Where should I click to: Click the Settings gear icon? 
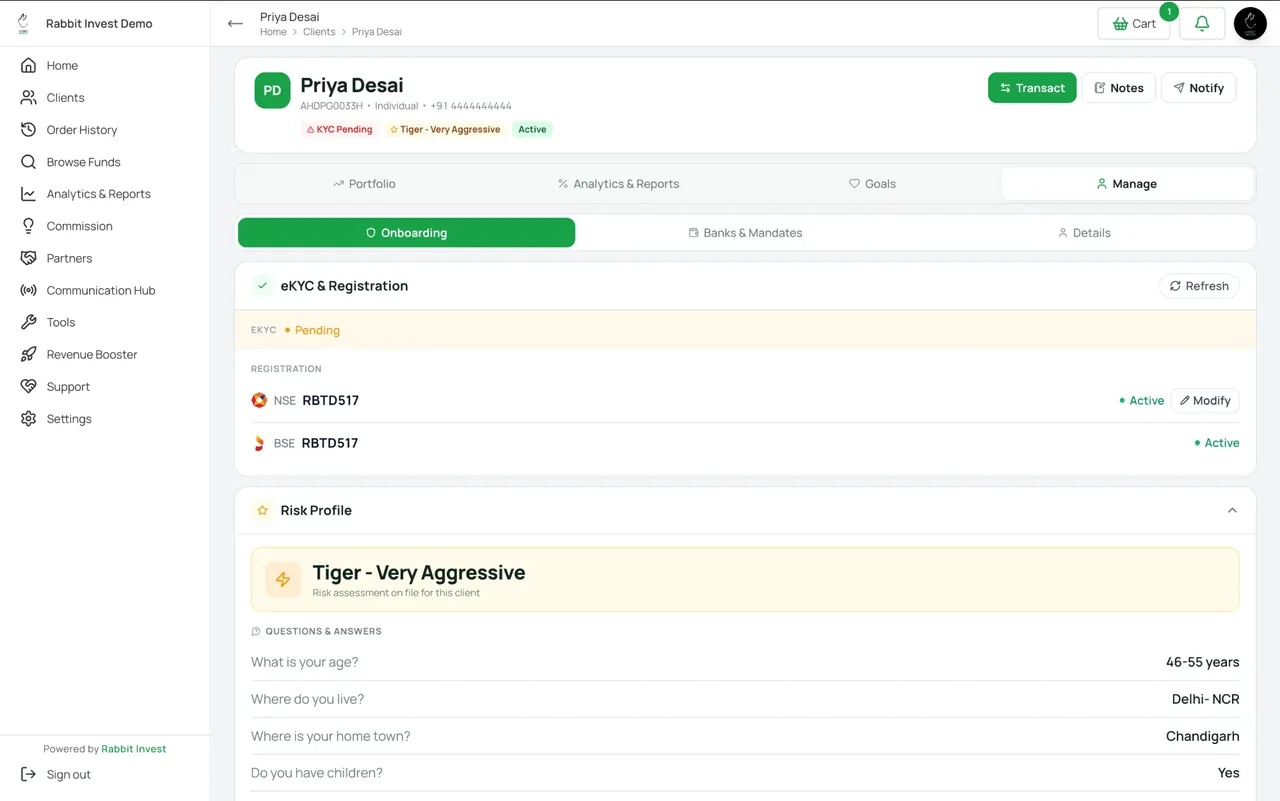coord(28,418)
